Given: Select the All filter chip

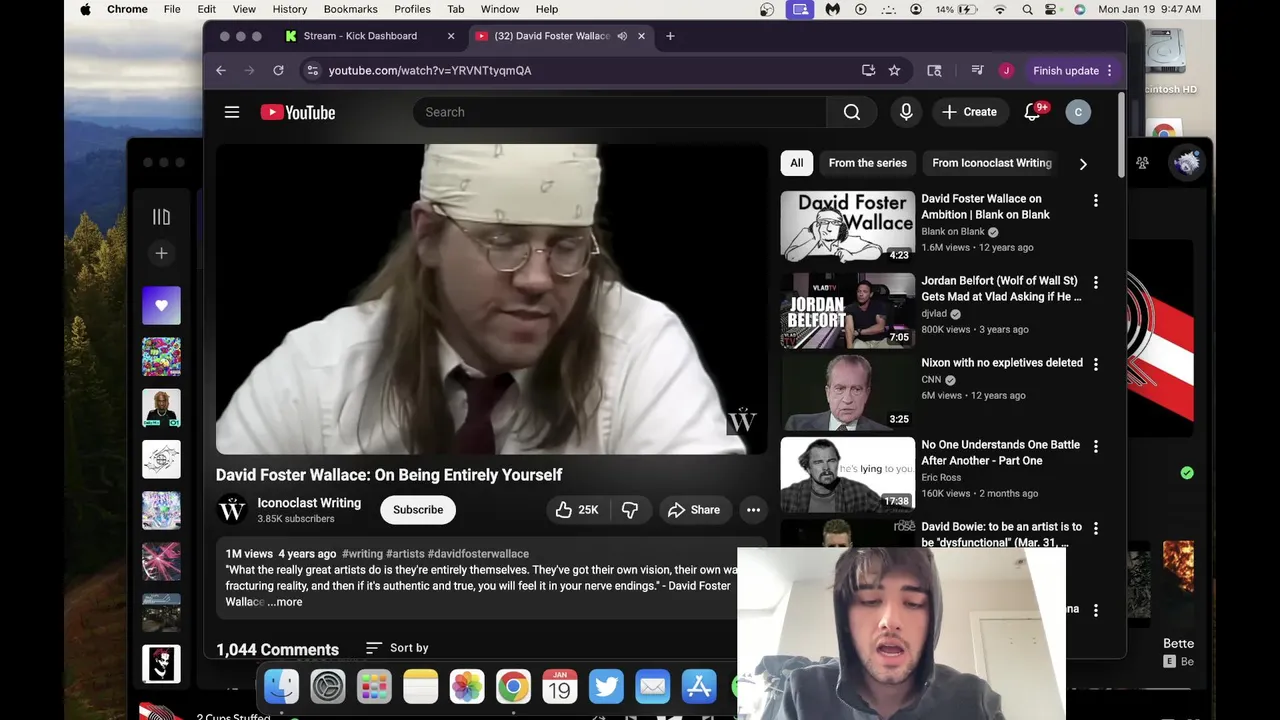Looking at the screenshot, I should tap(797, 163).
